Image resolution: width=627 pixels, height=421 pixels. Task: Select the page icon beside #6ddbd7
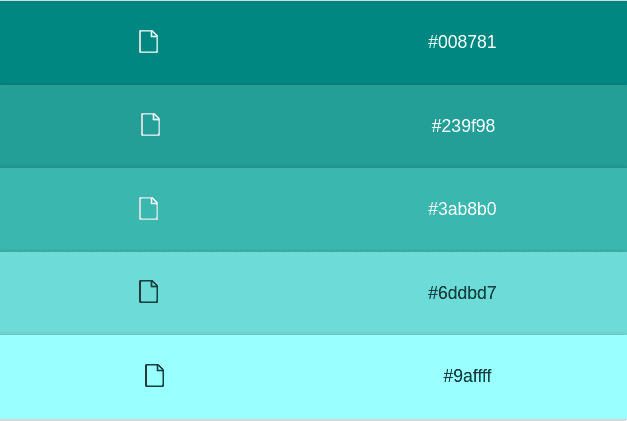148,292
